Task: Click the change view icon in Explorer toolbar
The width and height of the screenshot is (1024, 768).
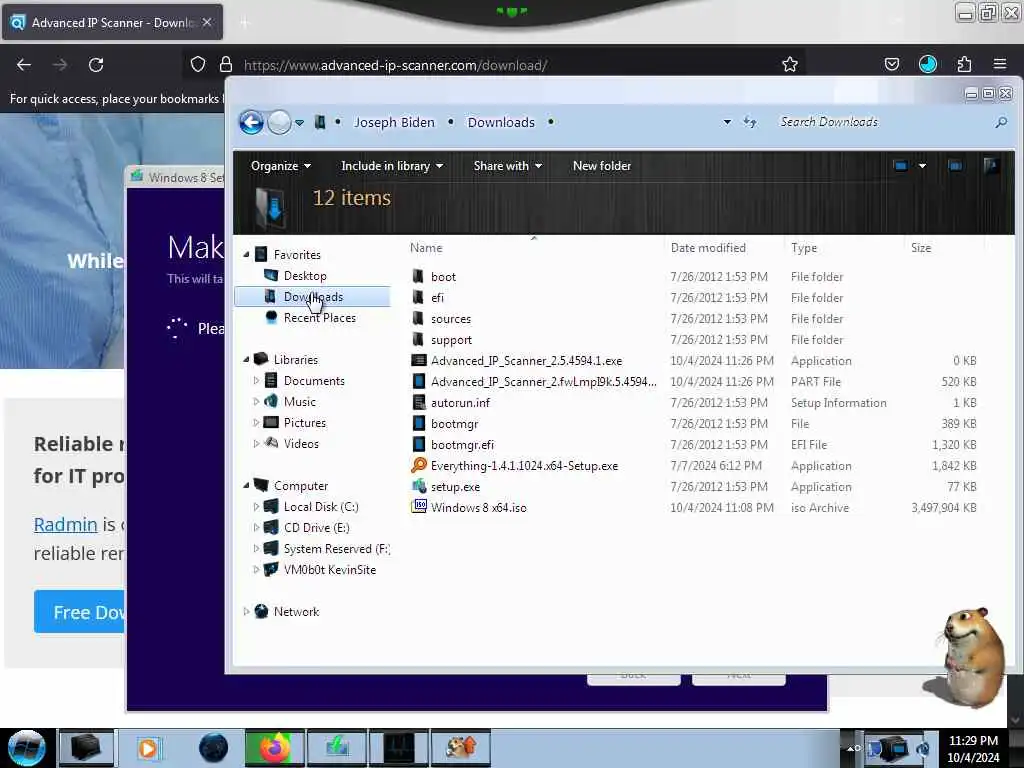Action: click(901, 166)
